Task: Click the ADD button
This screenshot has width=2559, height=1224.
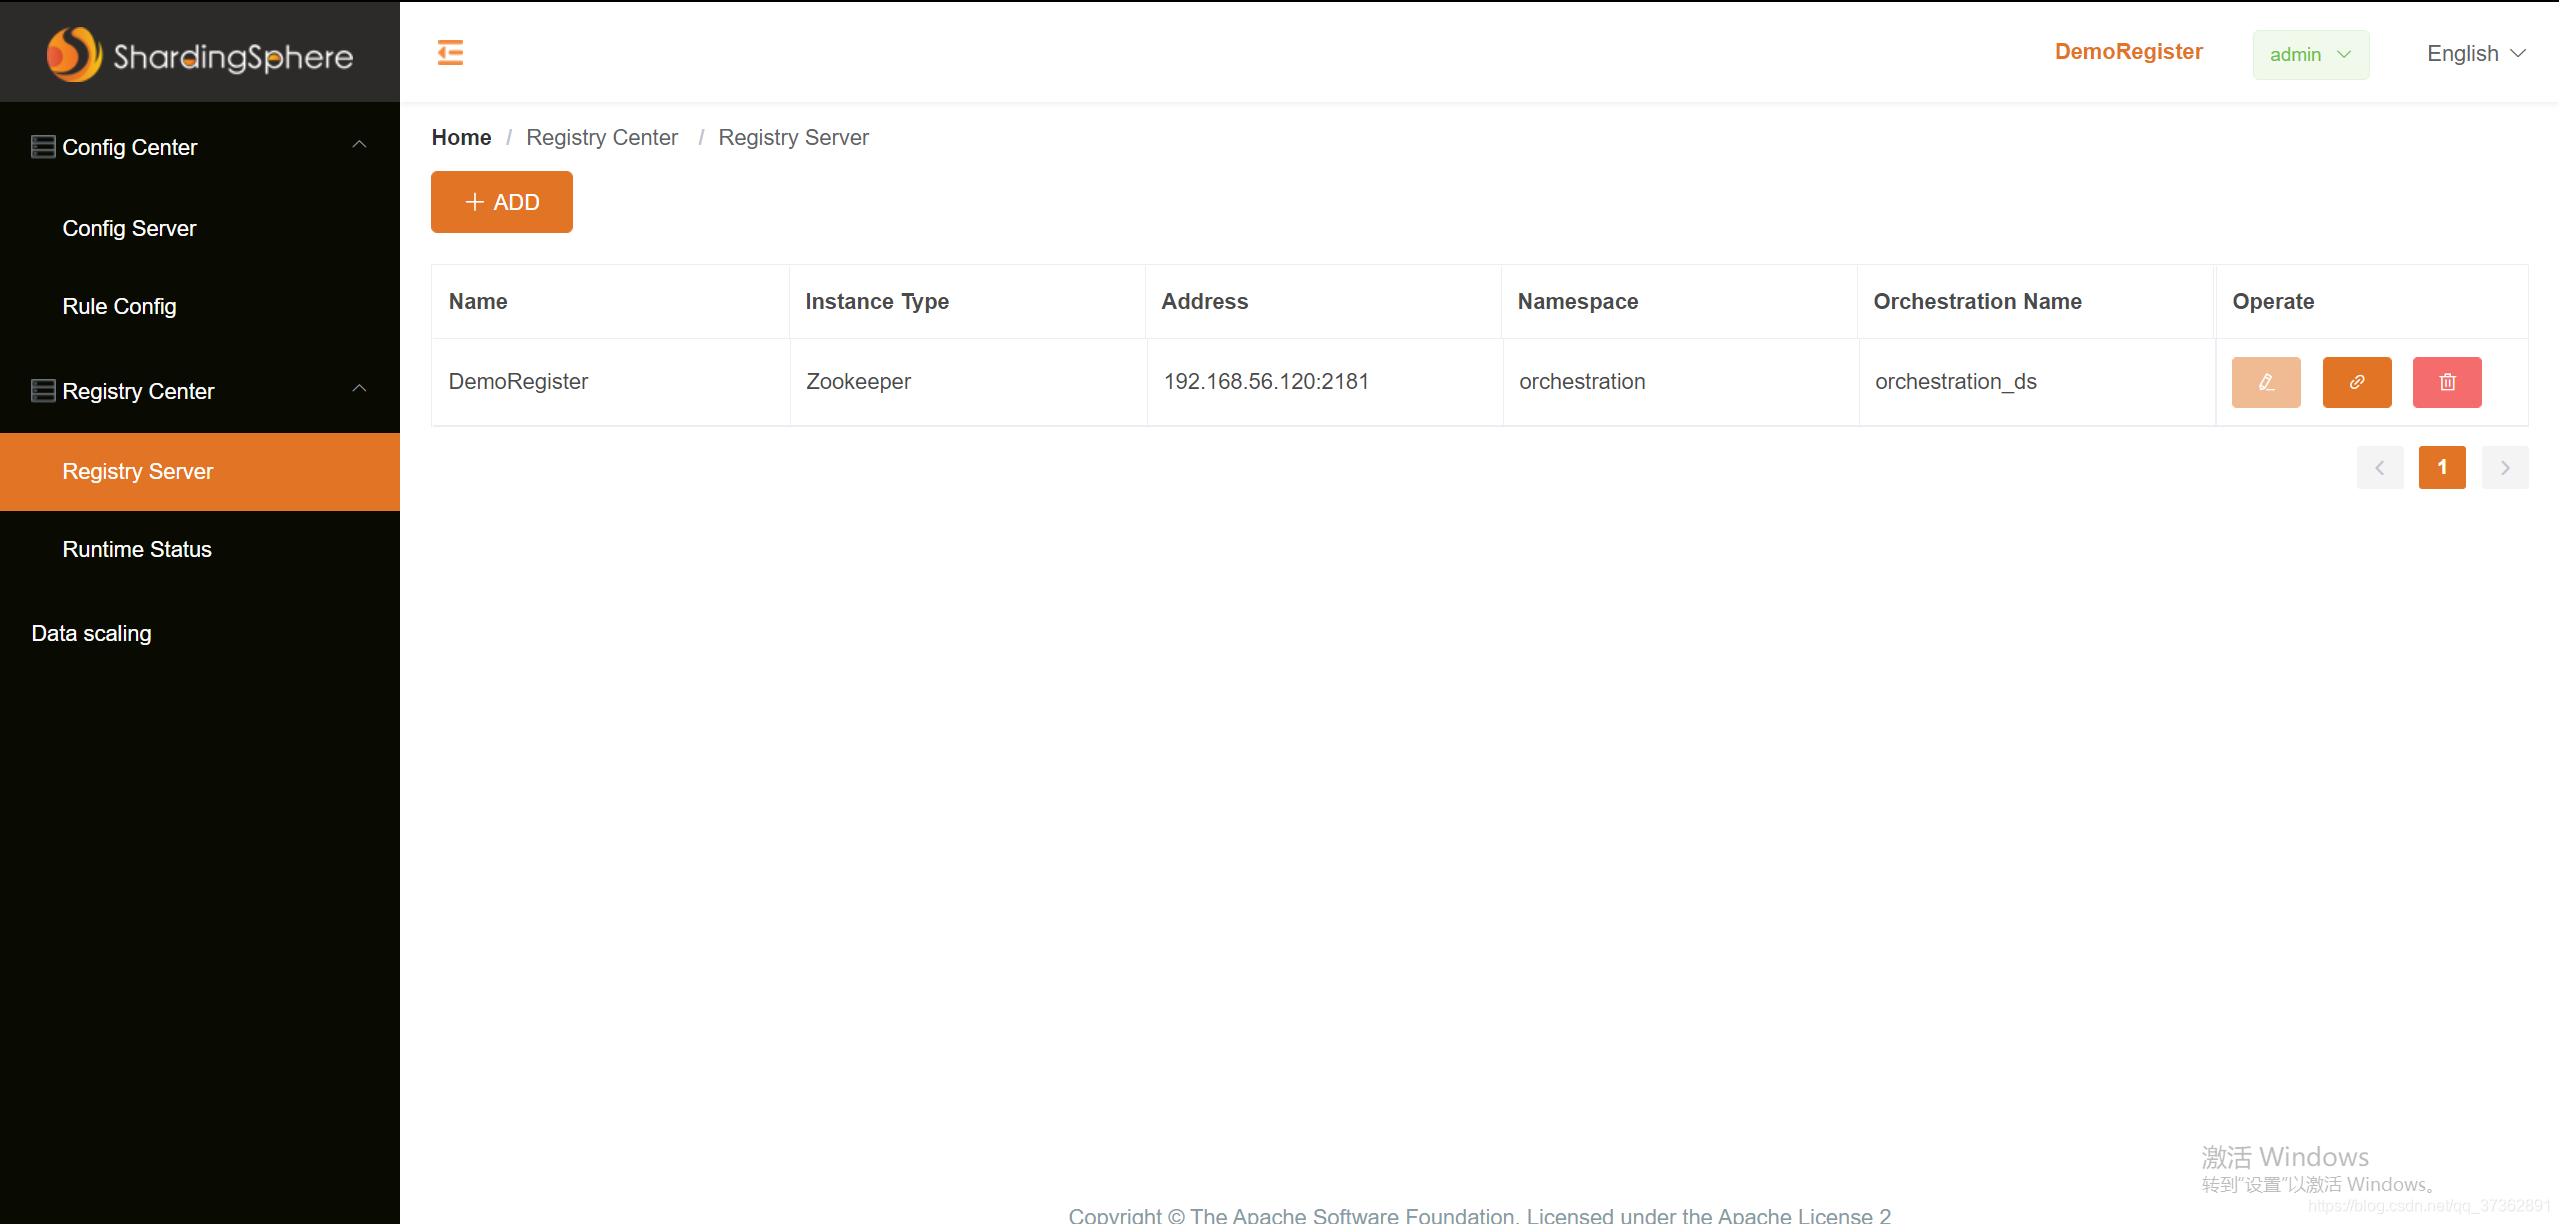Action: pos(501,202)
